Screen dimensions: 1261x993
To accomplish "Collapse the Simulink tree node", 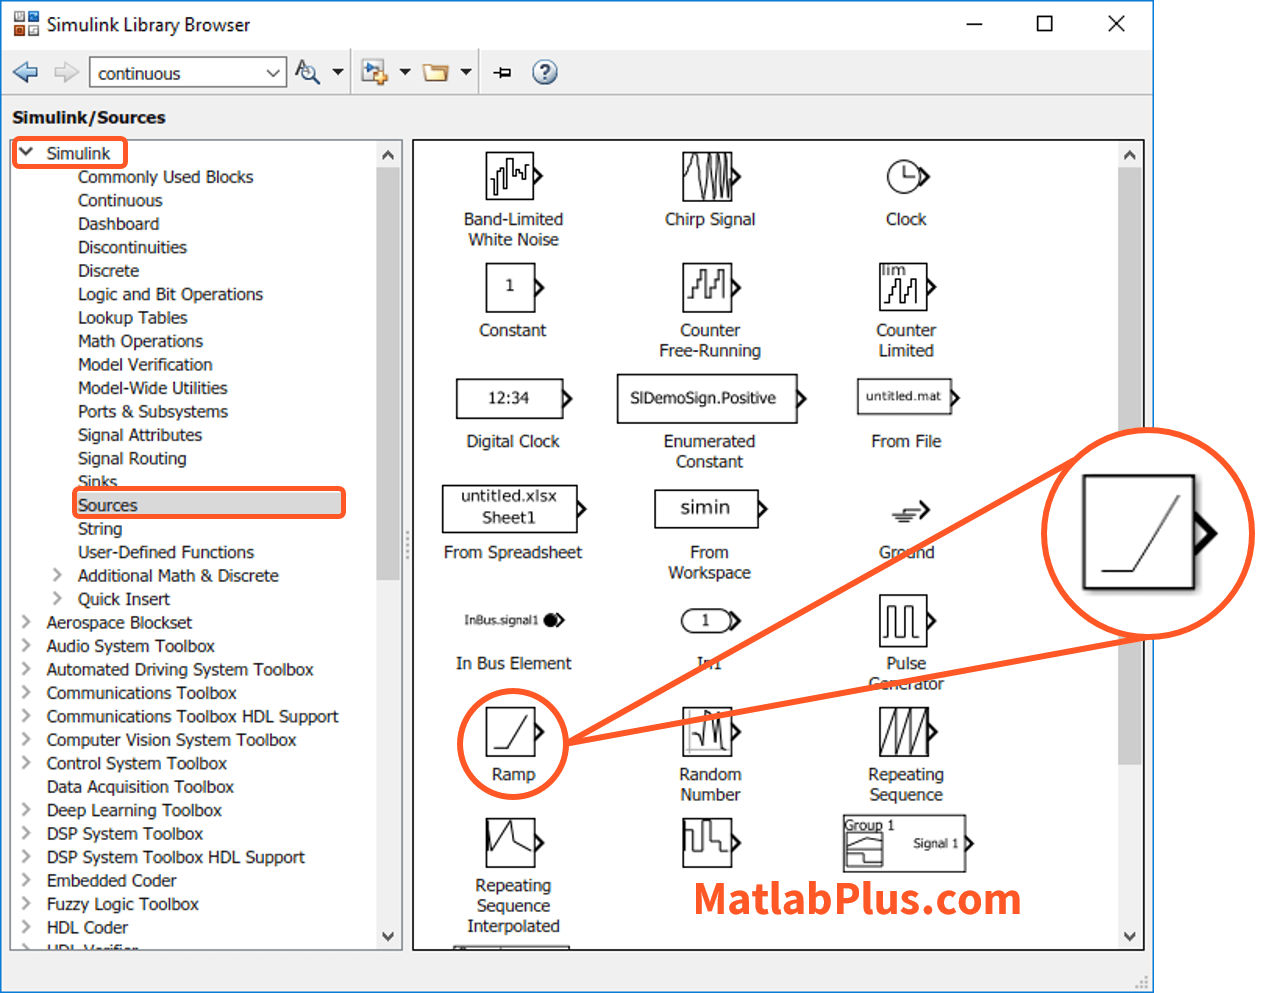I will [x=27, y=153].
